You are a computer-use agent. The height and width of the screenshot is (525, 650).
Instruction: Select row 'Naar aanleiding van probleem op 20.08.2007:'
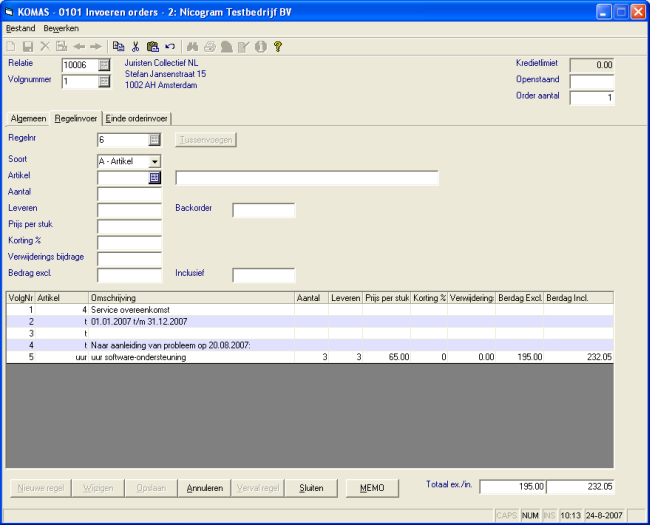tap(310, 345)
